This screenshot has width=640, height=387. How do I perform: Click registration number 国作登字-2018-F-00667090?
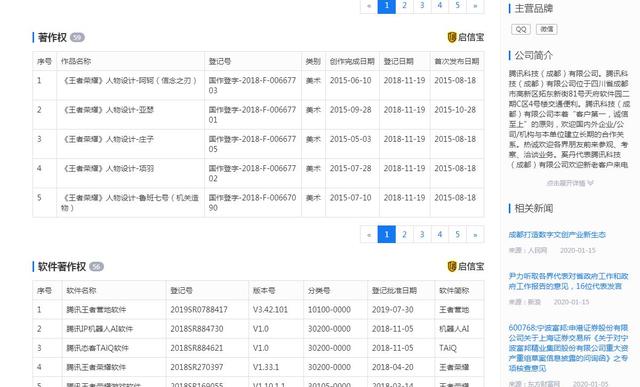(252, 202)
